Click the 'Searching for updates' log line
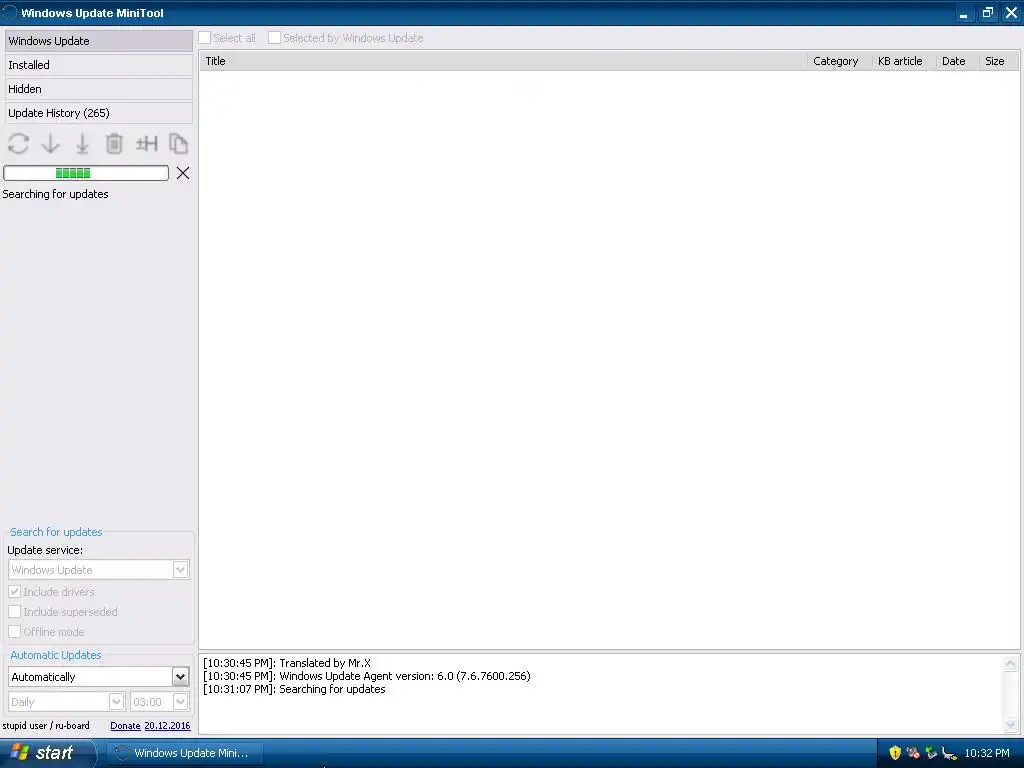This screenshot has width=1024, height=768. pos(294,689)
